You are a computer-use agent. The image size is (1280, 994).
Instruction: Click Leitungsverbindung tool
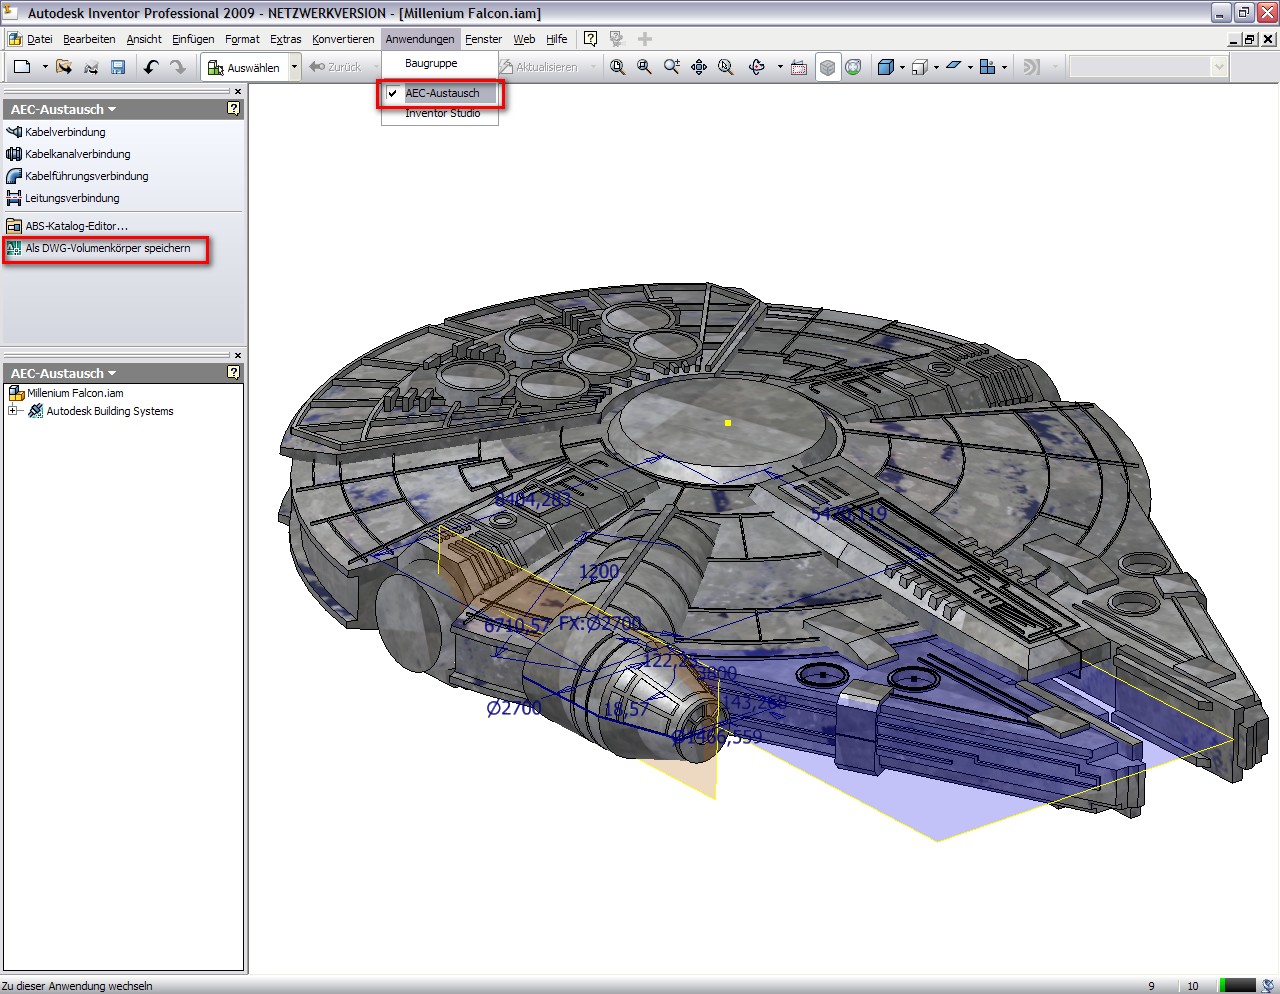pyautogui.click(x=72, y=198)
